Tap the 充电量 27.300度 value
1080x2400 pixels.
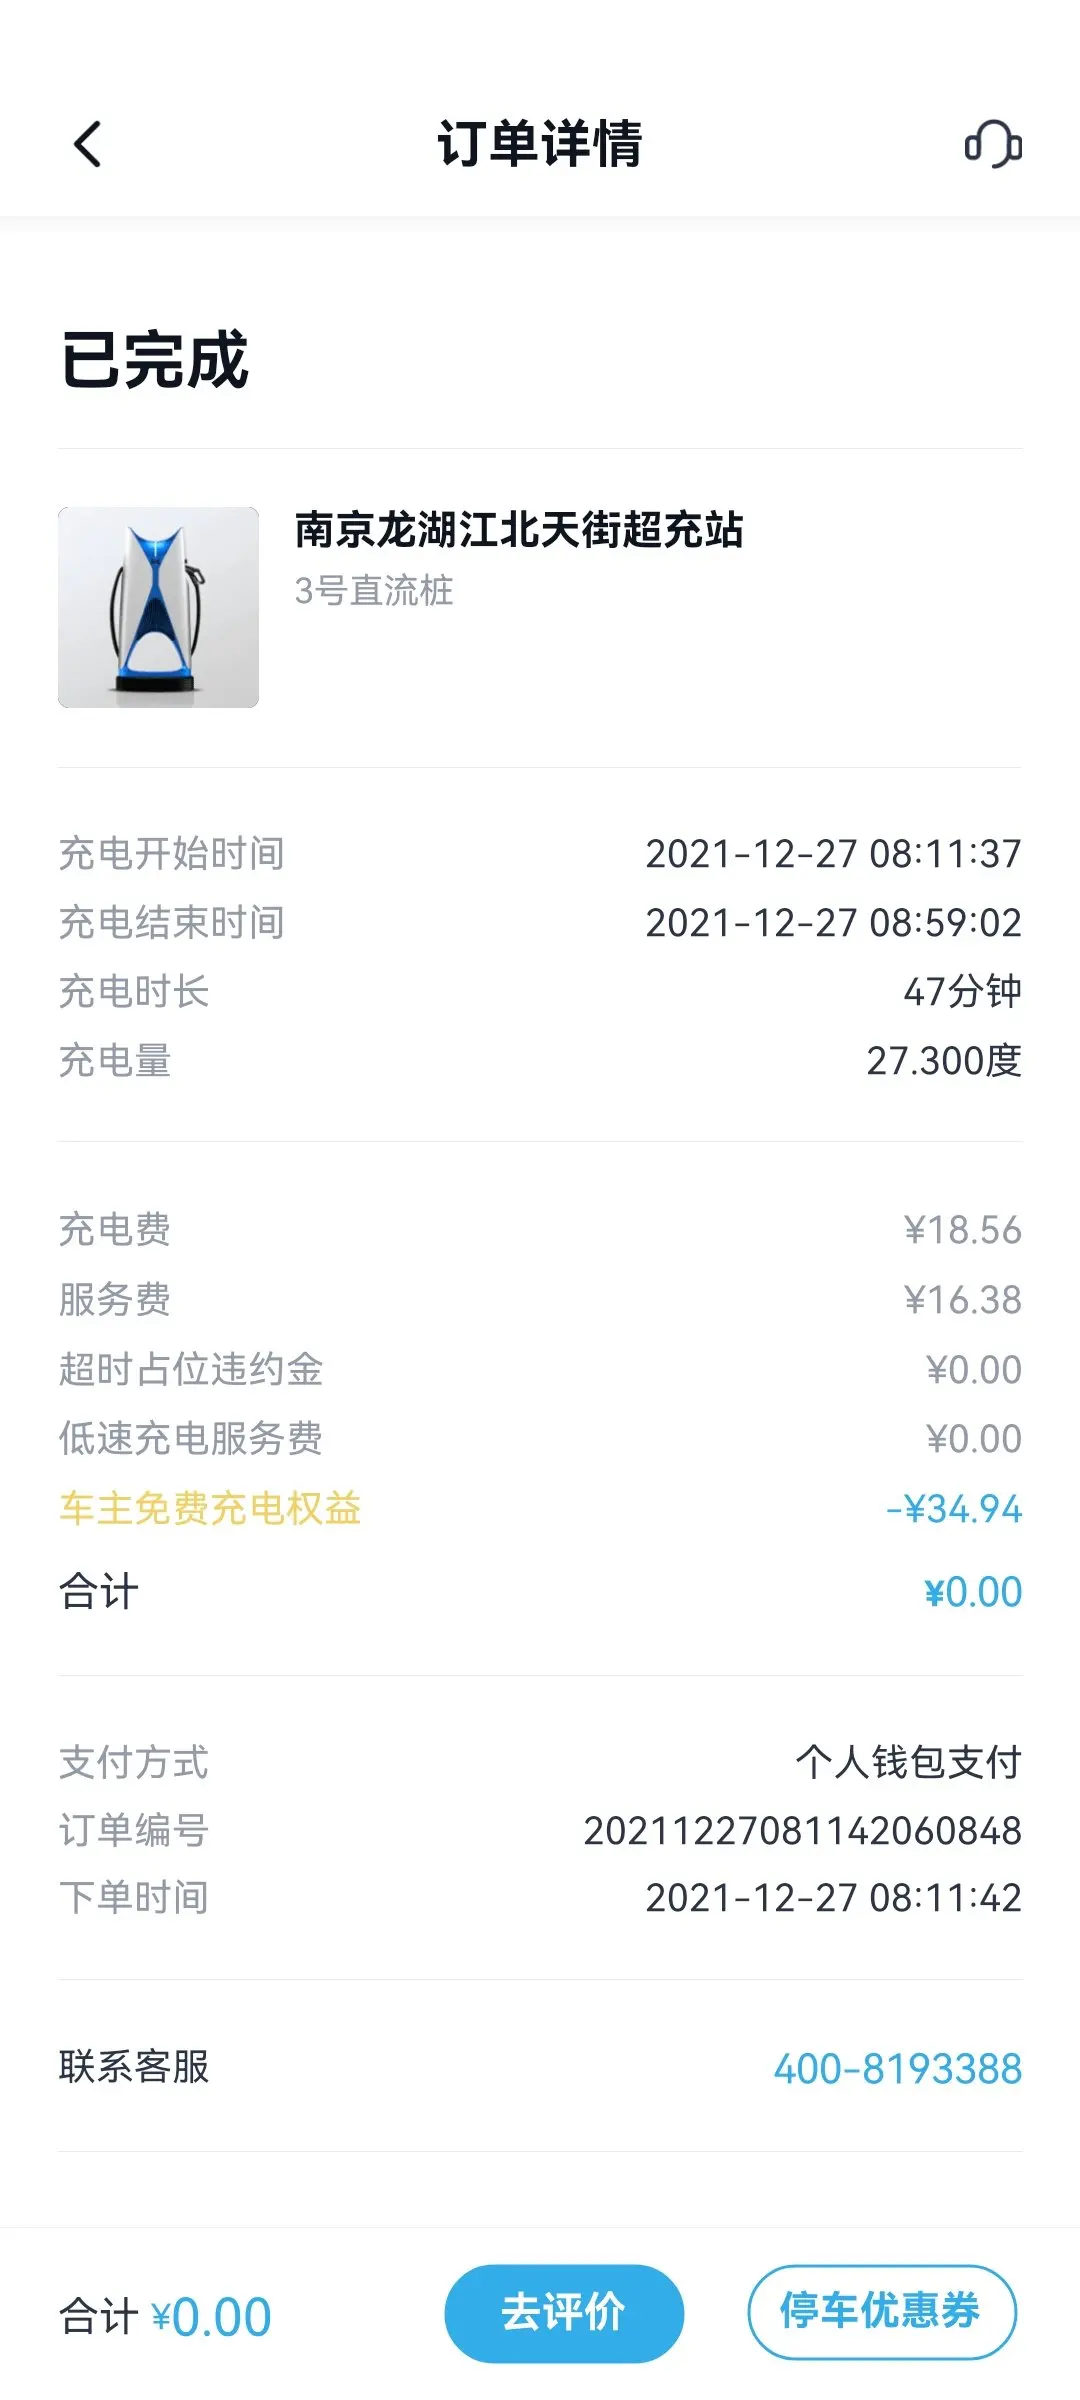(943, 1061)
